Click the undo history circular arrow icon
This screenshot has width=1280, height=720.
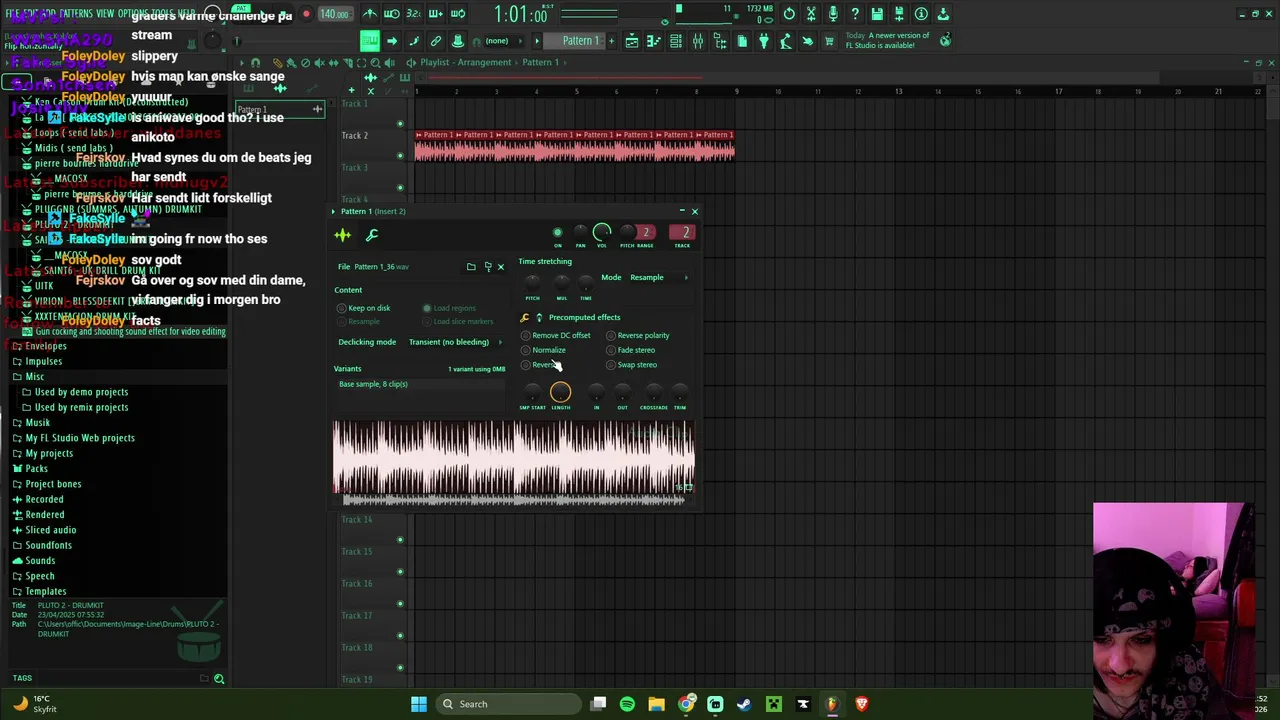point(789,14)
